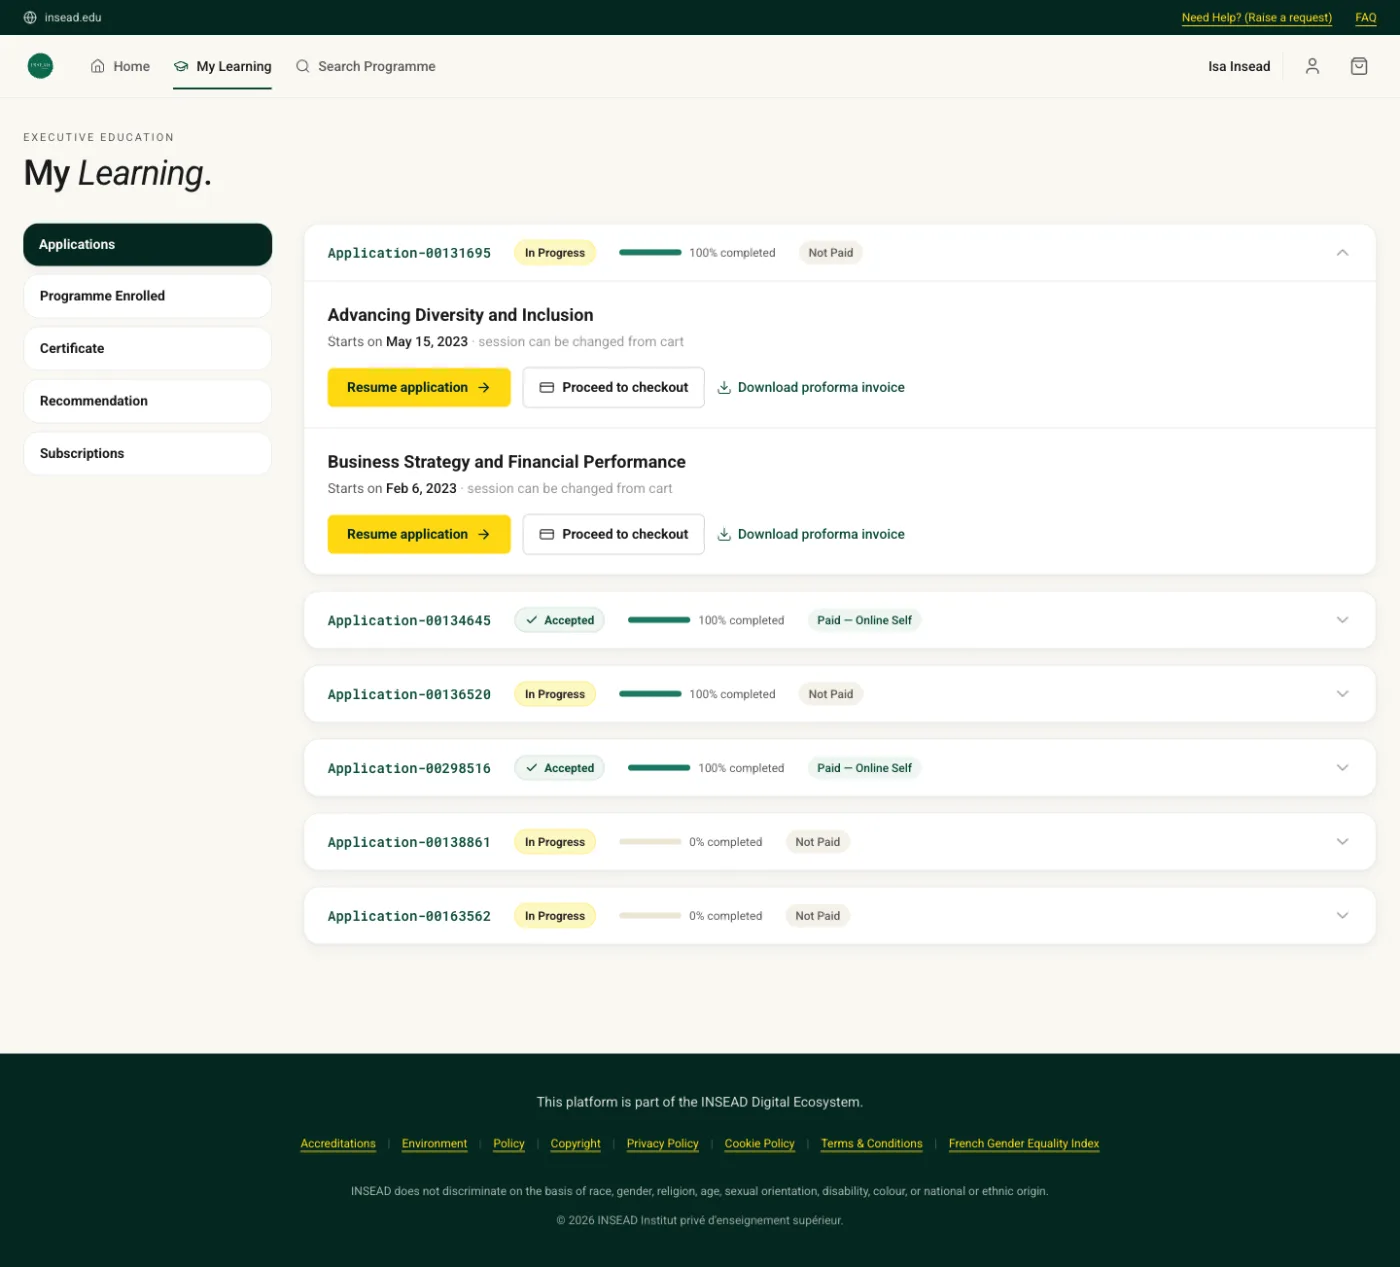Screen dimensions: 1400x1267
Task: Click Advancing Diversity and Inclusion title
Action: (x=460, y=315)
